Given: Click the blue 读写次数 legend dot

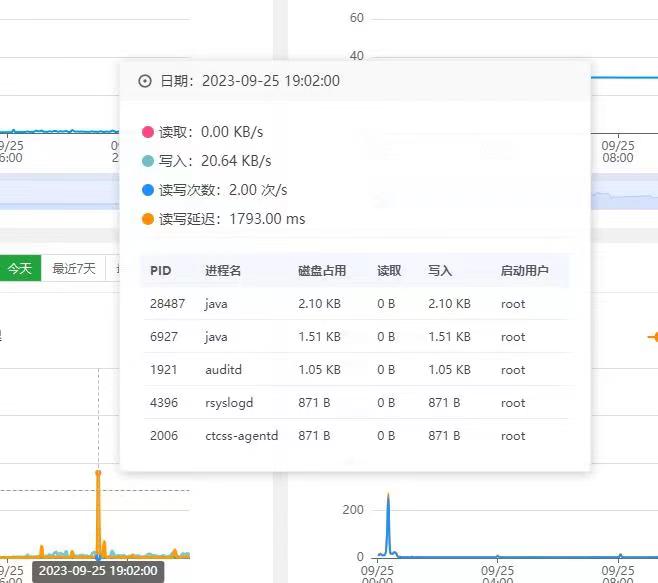Looking at the screenshot, I should (148, 190).
